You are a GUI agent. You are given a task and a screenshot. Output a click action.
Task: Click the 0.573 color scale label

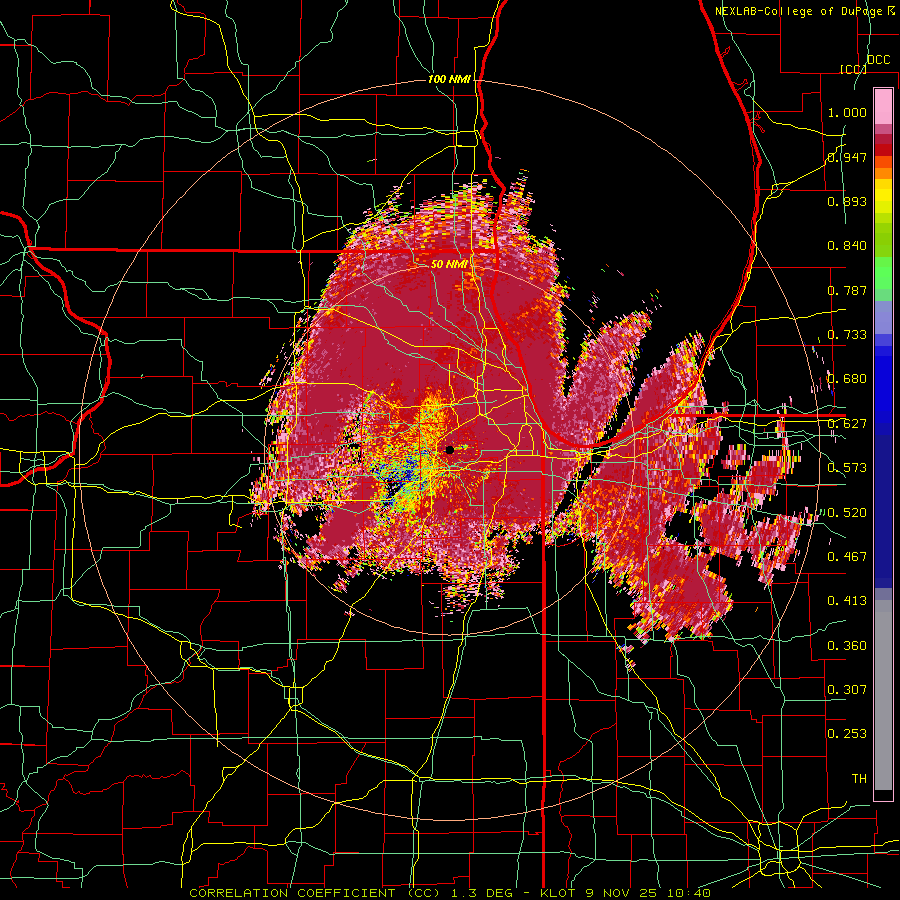click(x=847, y=468)
